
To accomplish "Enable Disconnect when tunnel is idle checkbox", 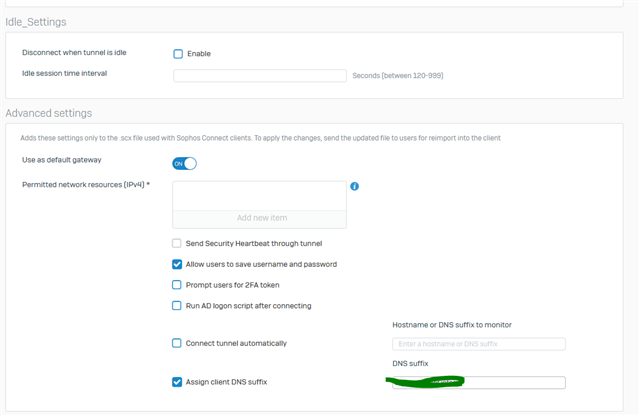I will pos(178,54).
